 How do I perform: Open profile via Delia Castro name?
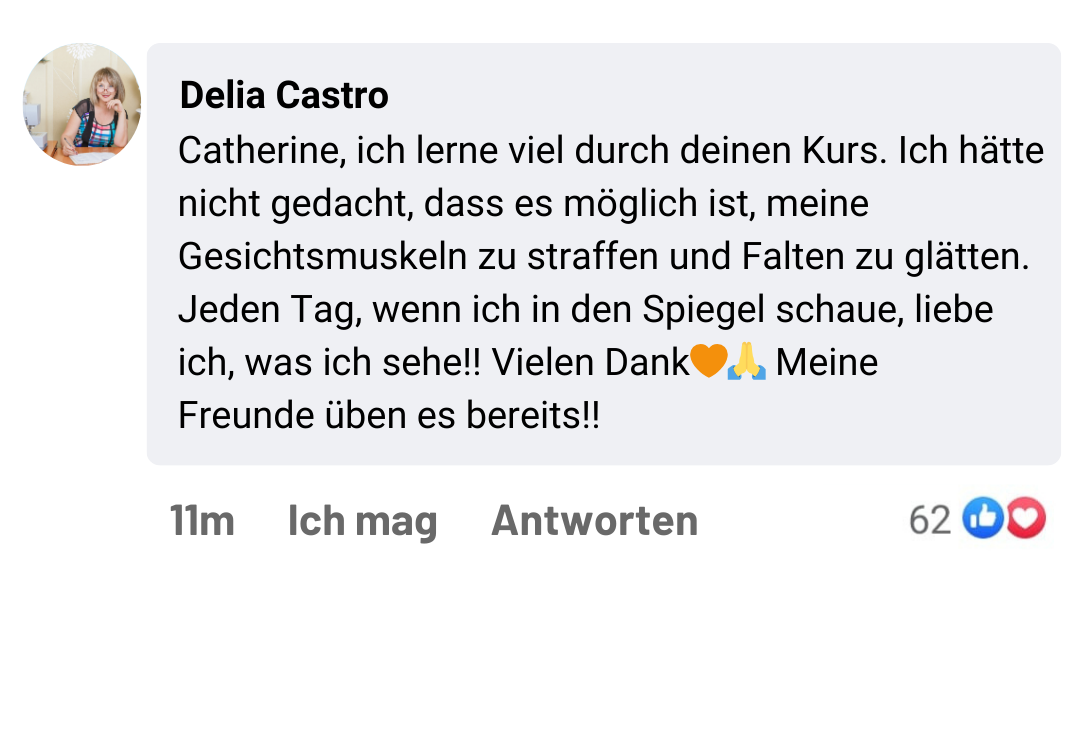coord(284,96)
